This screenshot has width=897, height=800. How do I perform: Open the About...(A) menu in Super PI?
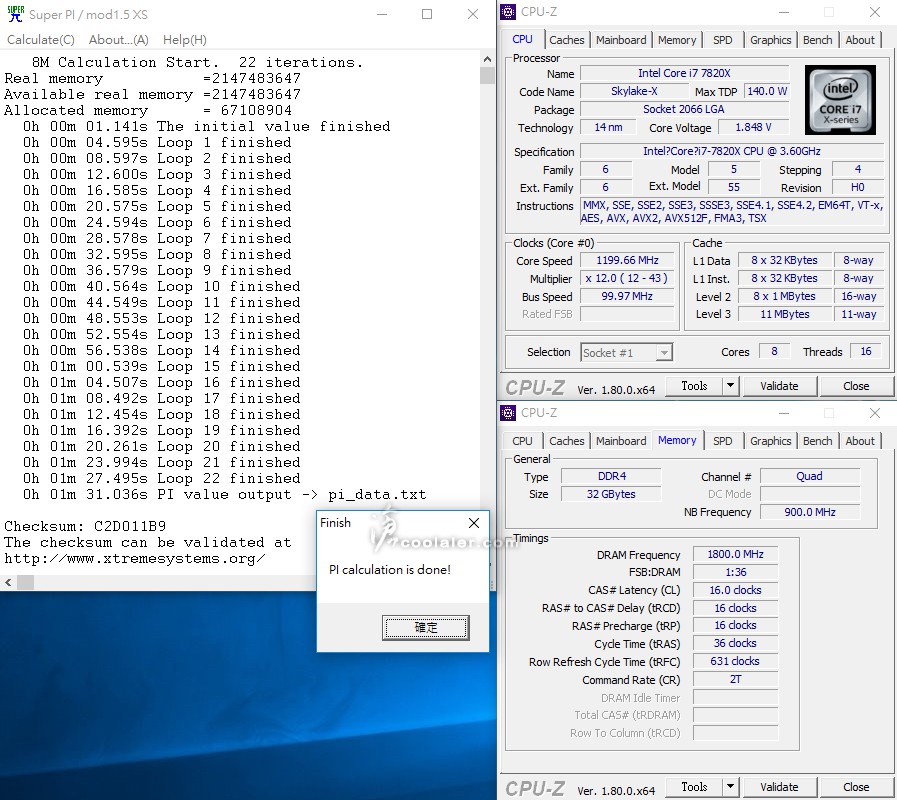(118, 39)
